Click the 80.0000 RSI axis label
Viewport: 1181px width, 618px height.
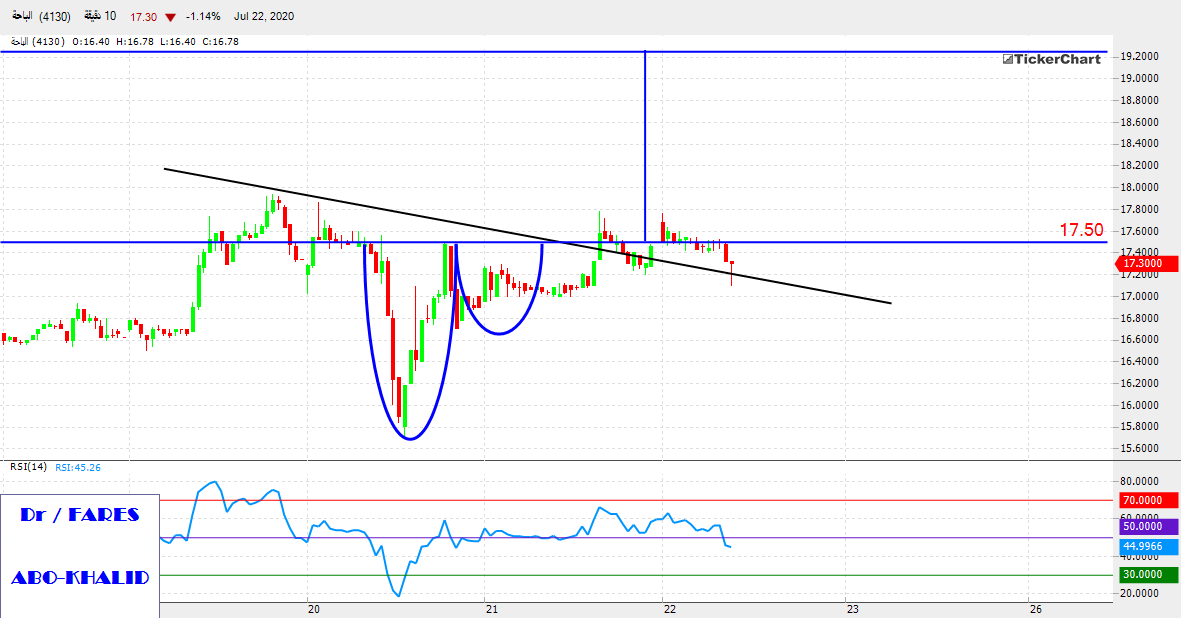pyautogui.click(x=1139, y=481)
